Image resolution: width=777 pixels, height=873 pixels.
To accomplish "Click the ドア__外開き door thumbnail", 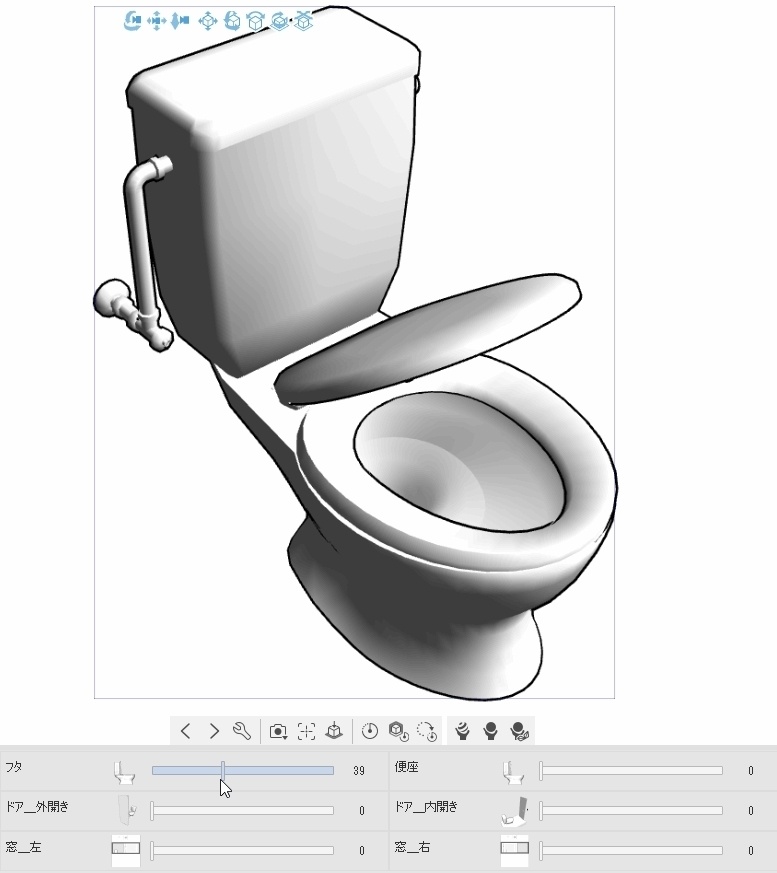I will 126,810.
